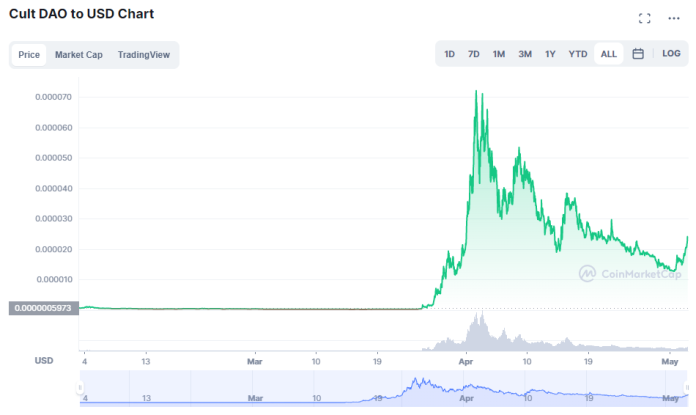Click the May label on main x-axis
696x415 pixels.
point(670,361)
